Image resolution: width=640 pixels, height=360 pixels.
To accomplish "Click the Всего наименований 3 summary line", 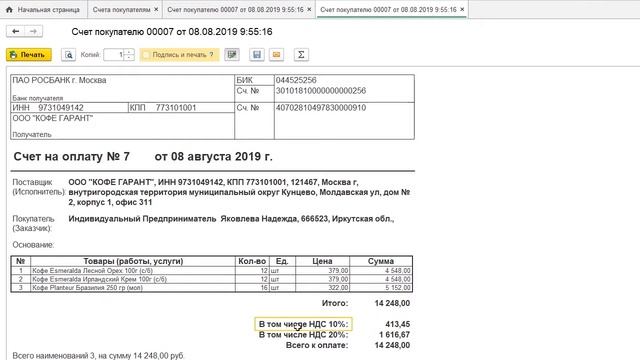I will click(x=98, y=356).
